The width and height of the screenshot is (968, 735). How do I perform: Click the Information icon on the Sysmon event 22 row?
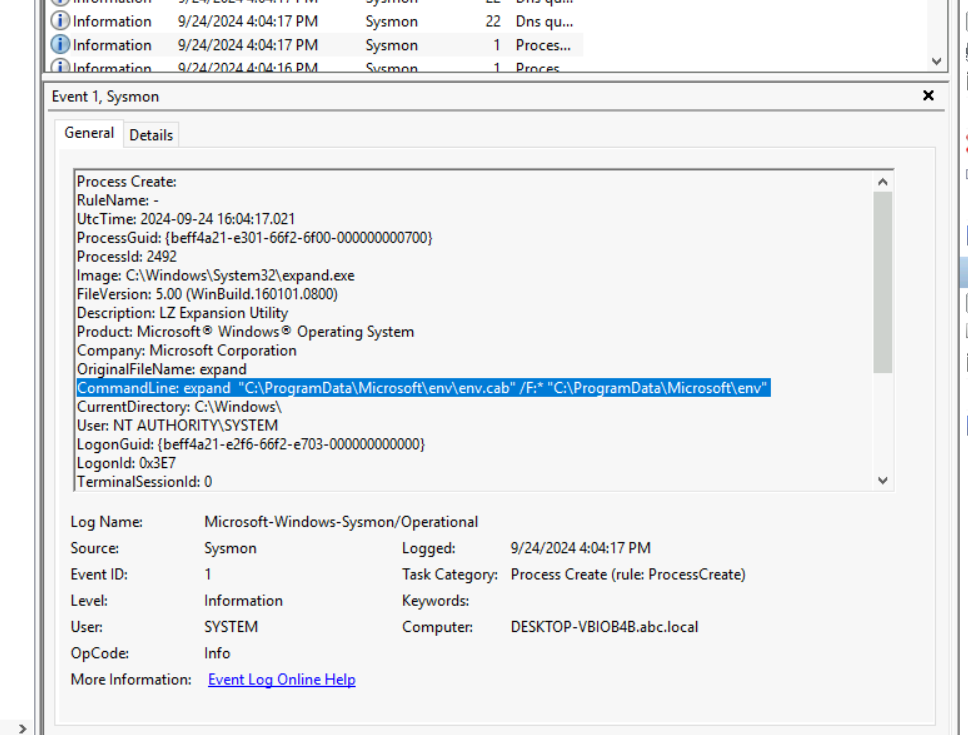60,21
